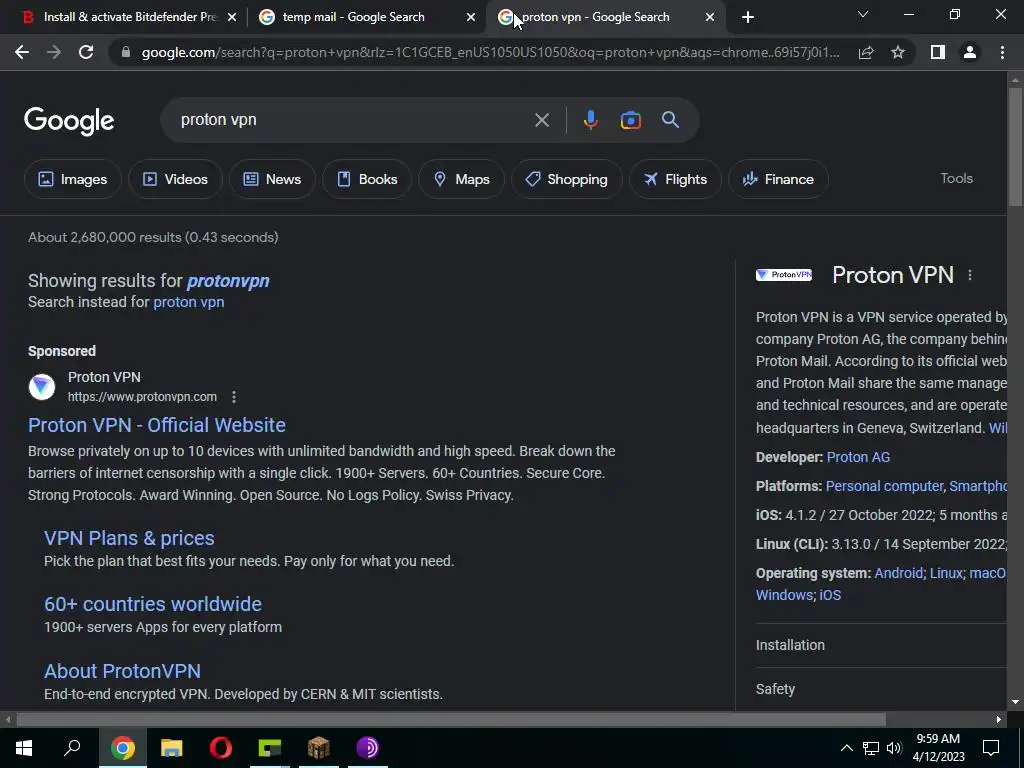Screen dimensions: 1024x768
Task: Expand the Installation section
Action: pos(881,645)
